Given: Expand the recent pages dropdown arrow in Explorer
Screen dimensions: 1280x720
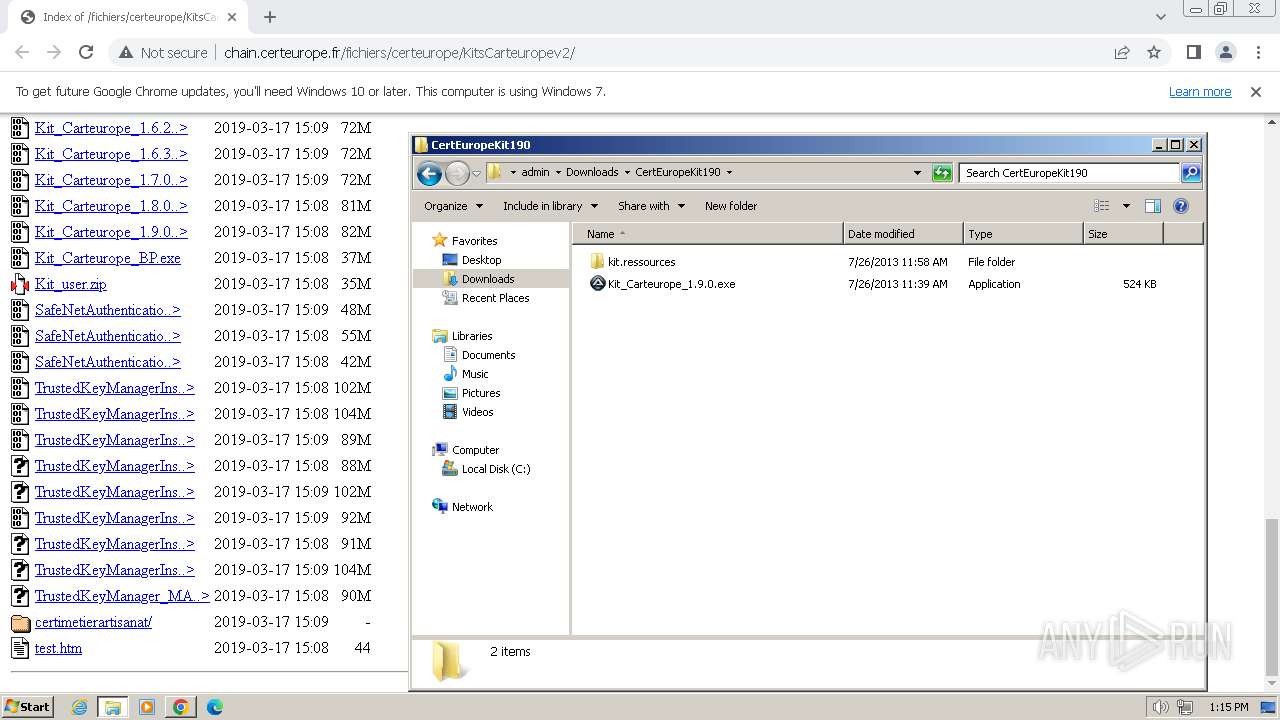Looking at the screenshot, I should coord(477,173).
